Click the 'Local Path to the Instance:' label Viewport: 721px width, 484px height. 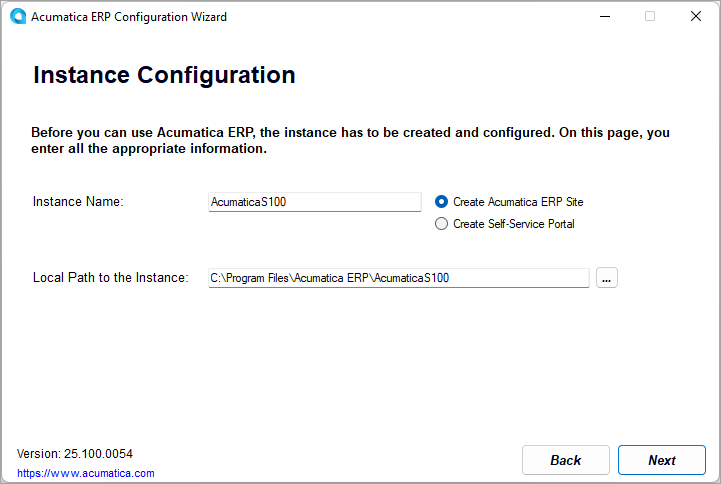pyautogui.click(x=110, y=278)
